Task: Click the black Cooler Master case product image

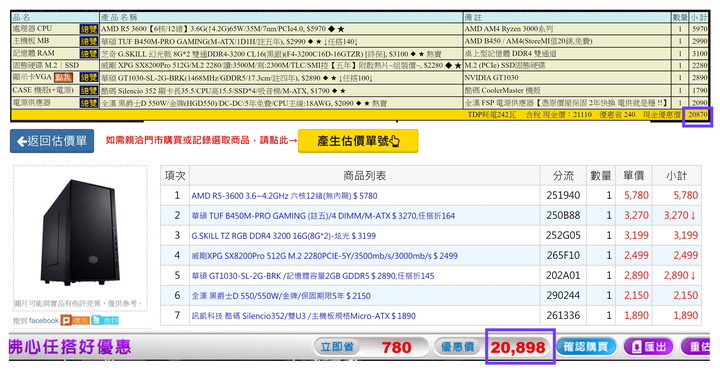Action: [81, 232]
